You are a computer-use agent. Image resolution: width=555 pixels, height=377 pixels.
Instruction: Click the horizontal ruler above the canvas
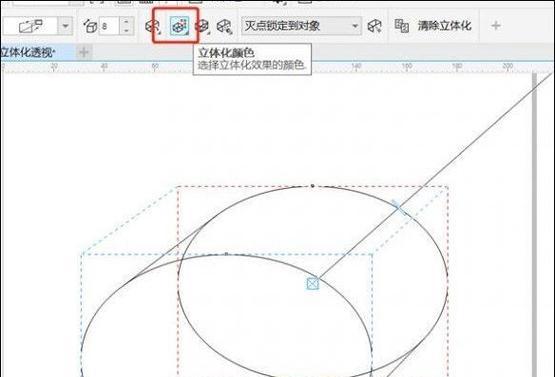click(x=269, y=67)
